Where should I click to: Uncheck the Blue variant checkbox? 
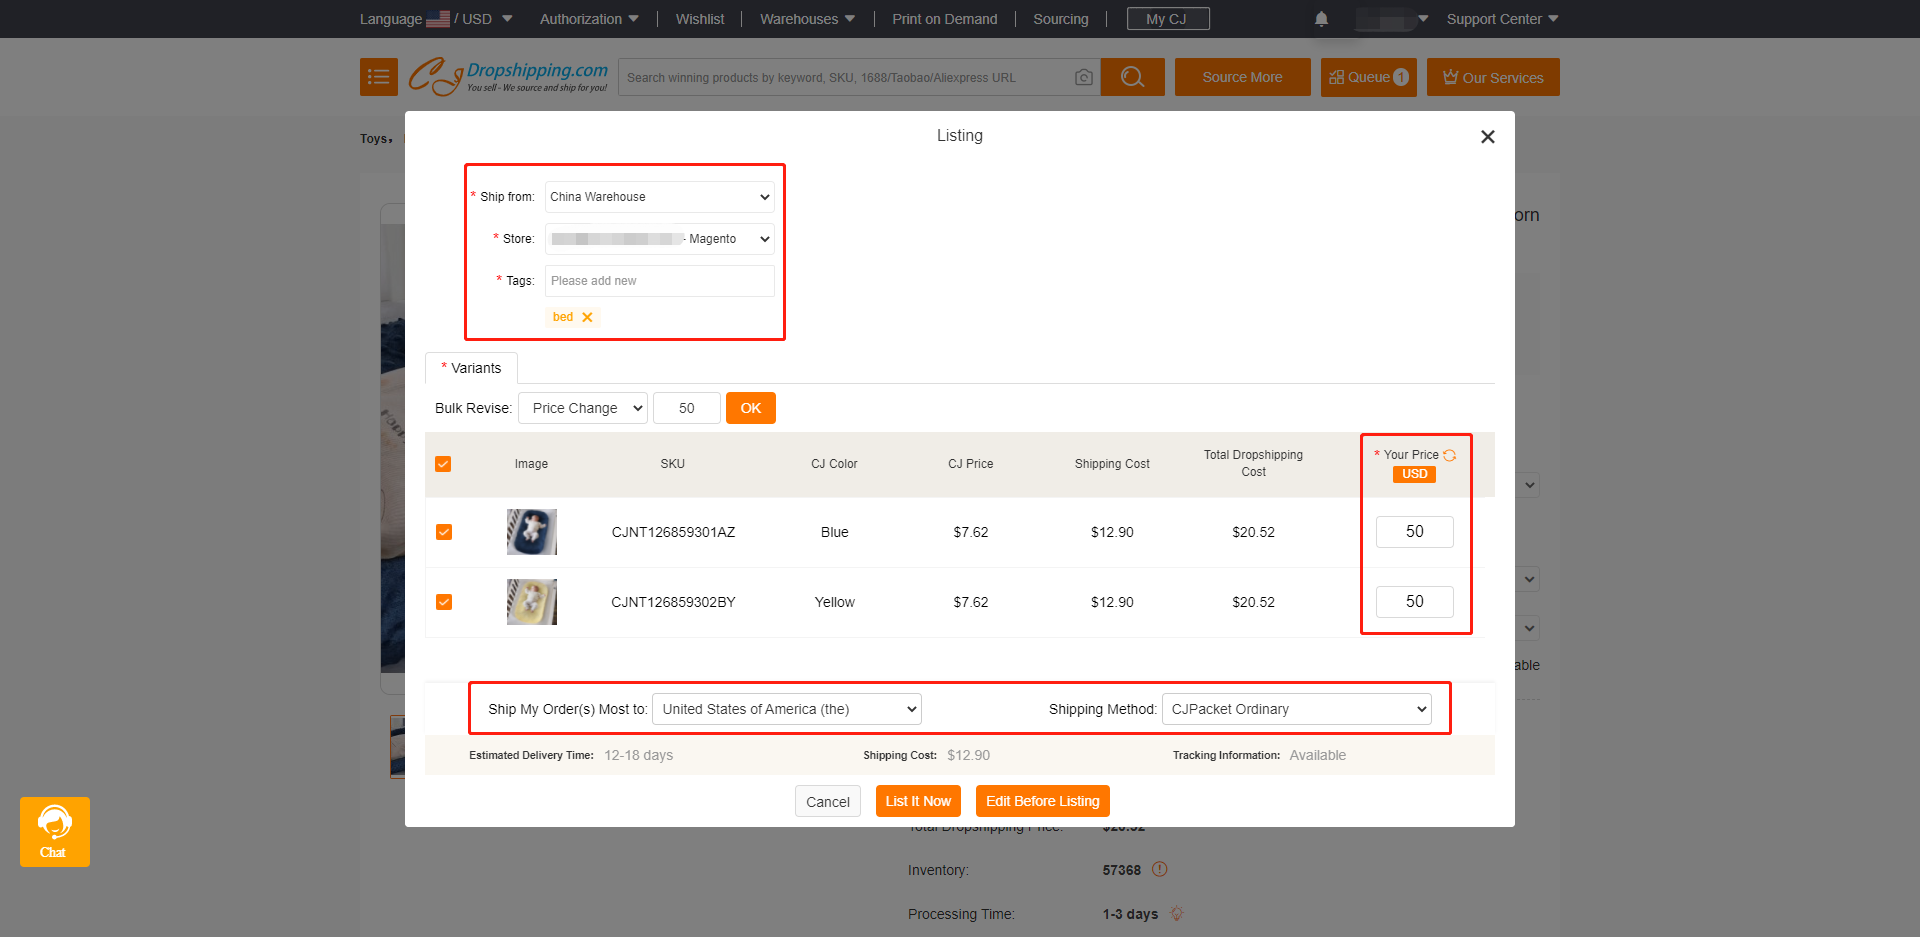click(444, 532)
